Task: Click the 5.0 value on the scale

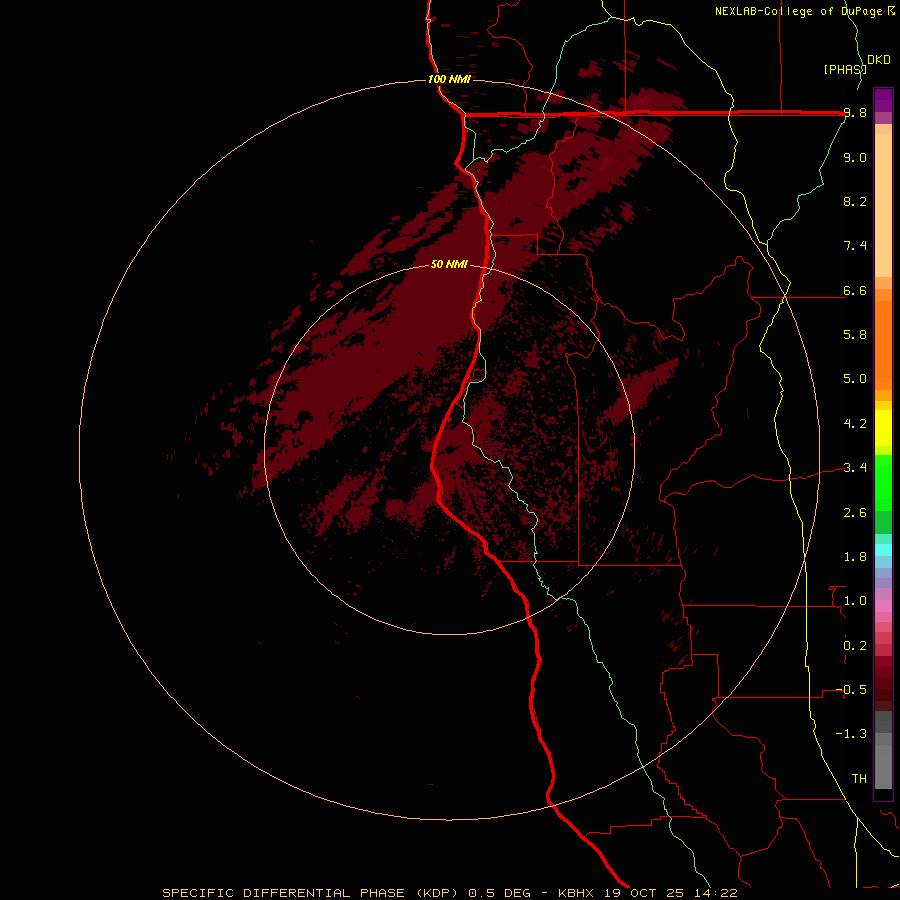Action: [855, 379]
